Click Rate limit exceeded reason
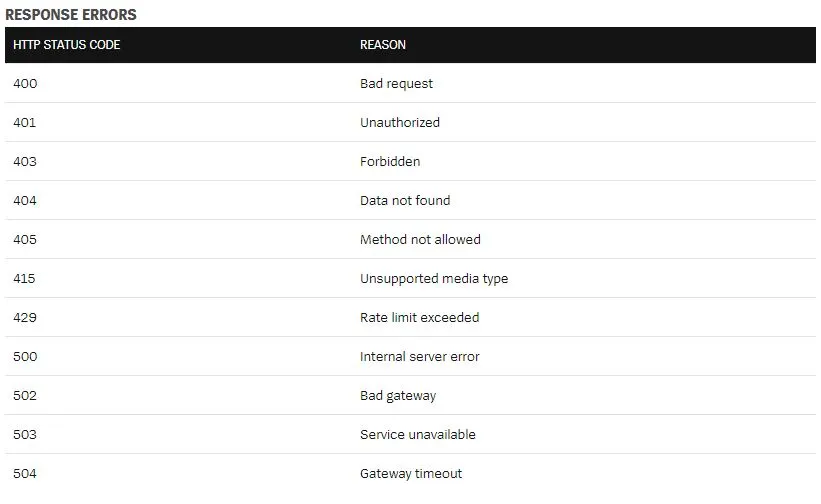821x504 pixels. coord(420,318)
